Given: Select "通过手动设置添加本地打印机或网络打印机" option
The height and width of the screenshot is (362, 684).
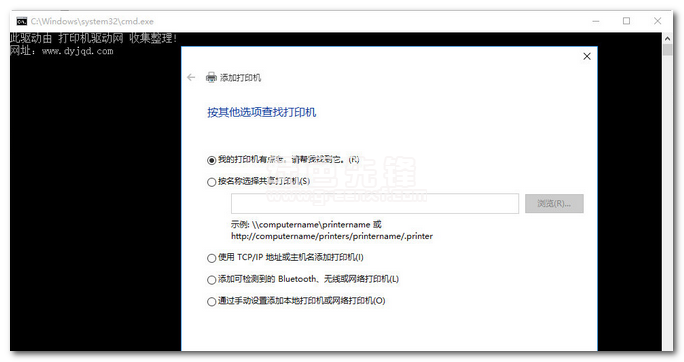Looking at the screenshot, I should 212,301.
